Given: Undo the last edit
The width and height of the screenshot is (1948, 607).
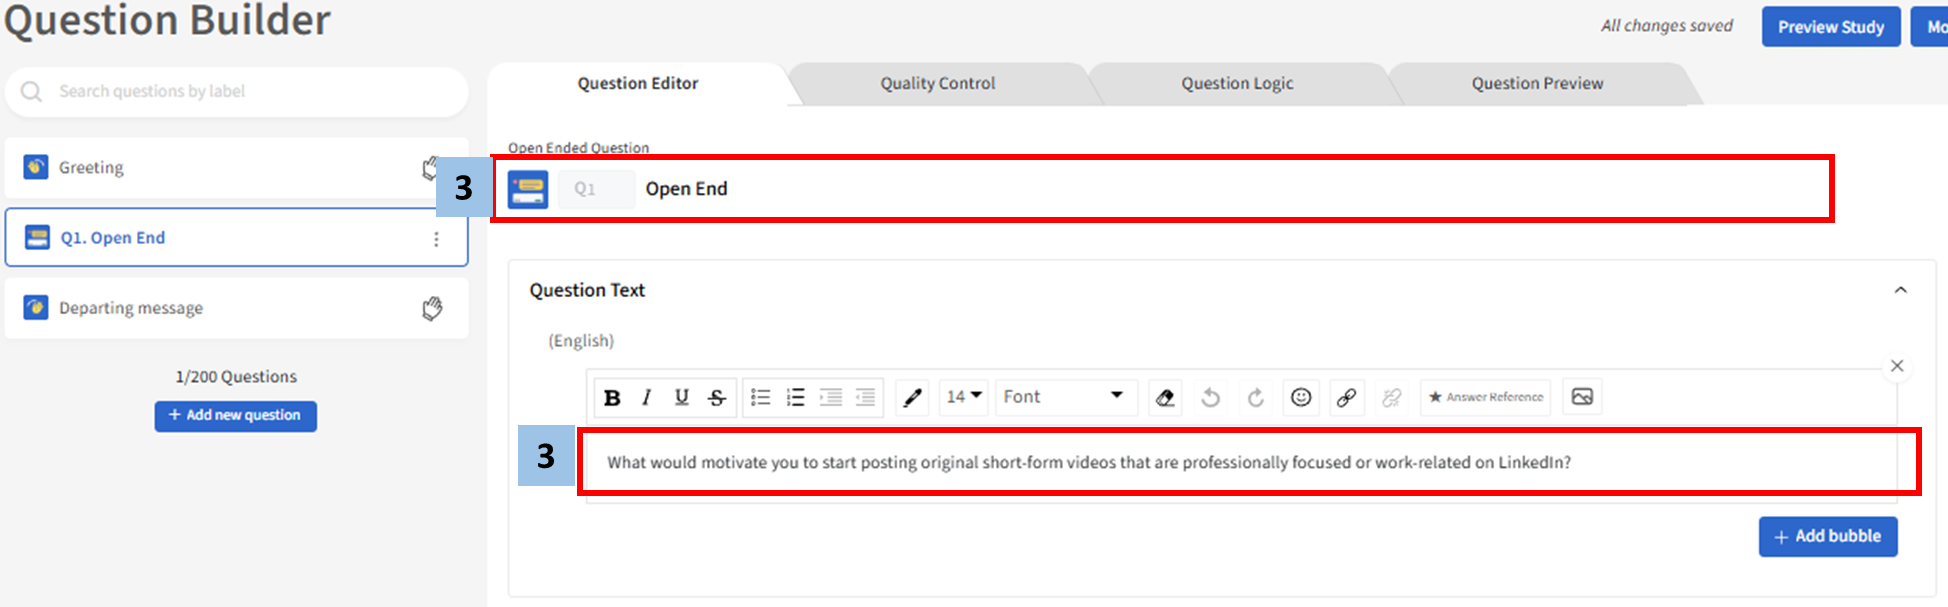Looking at the screenshot, I should (x=1210, y=398).
